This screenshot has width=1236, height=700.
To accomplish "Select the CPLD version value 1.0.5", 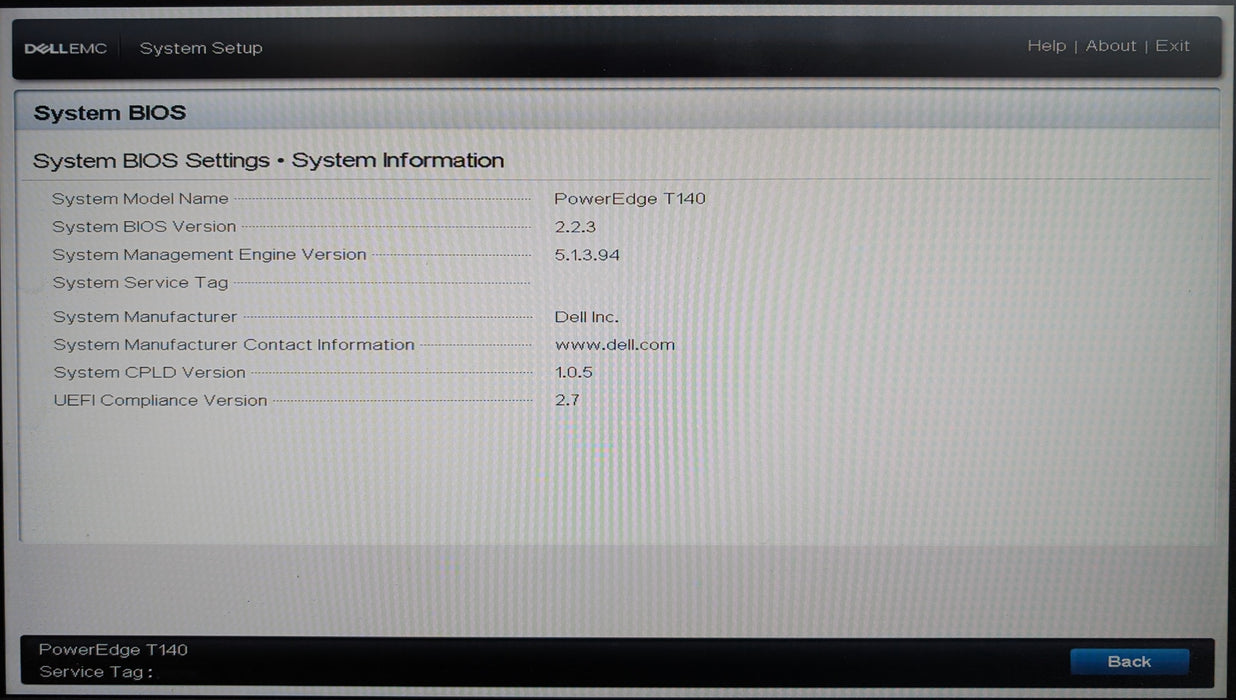I will tap(574, 373).
